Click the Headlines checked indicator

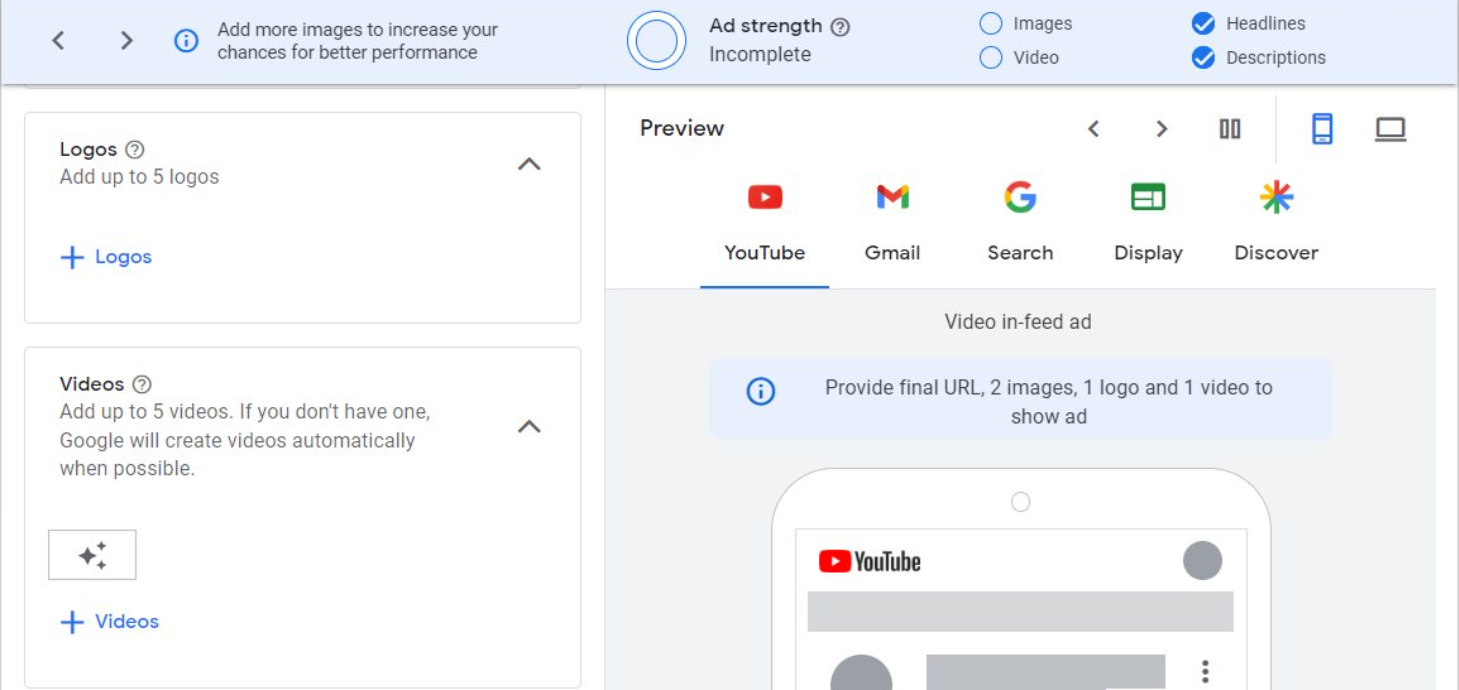[x=1203, y=24]
